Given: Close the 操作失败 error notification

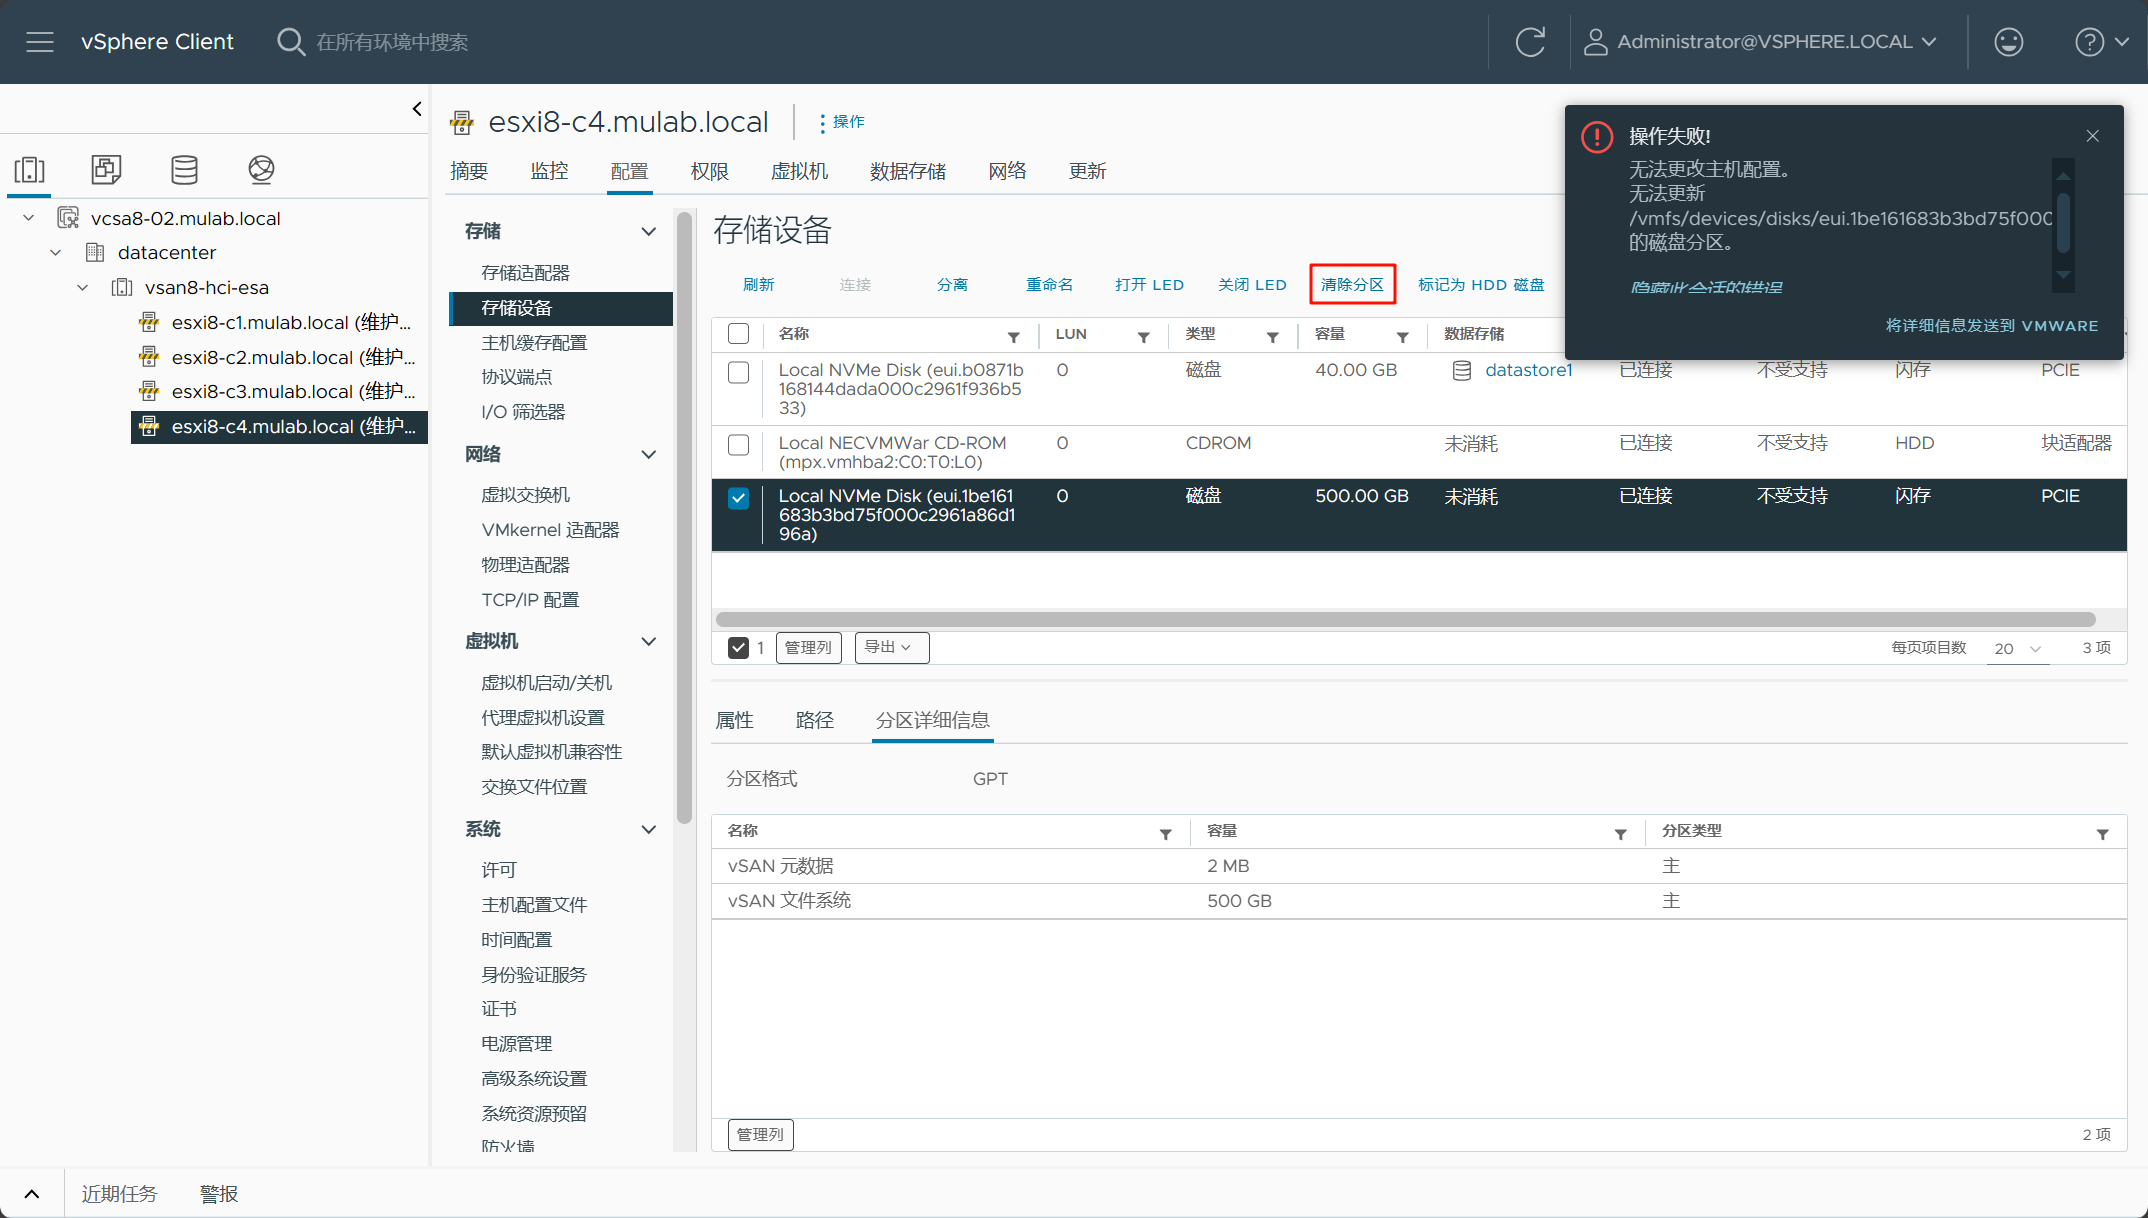Looking at the screenshot, I should tap(2092, 136).
